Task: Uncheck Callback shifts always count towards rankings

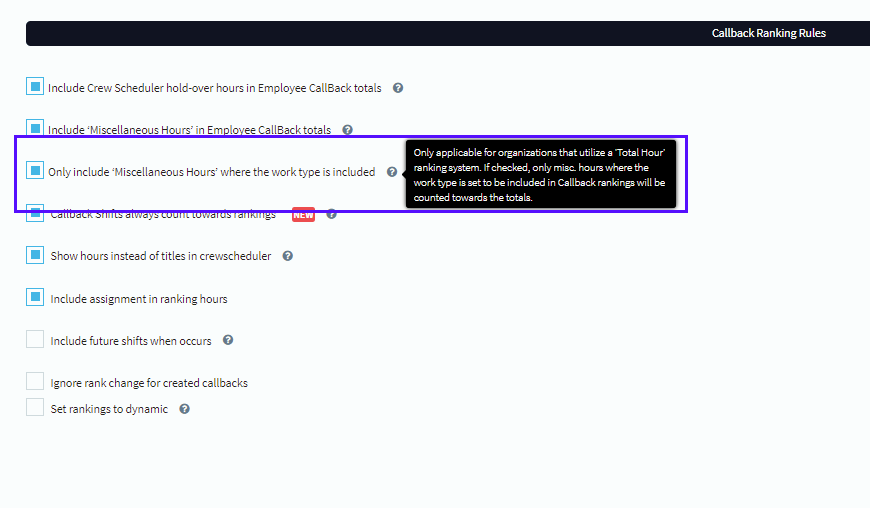Action: [x=35, y=213]
